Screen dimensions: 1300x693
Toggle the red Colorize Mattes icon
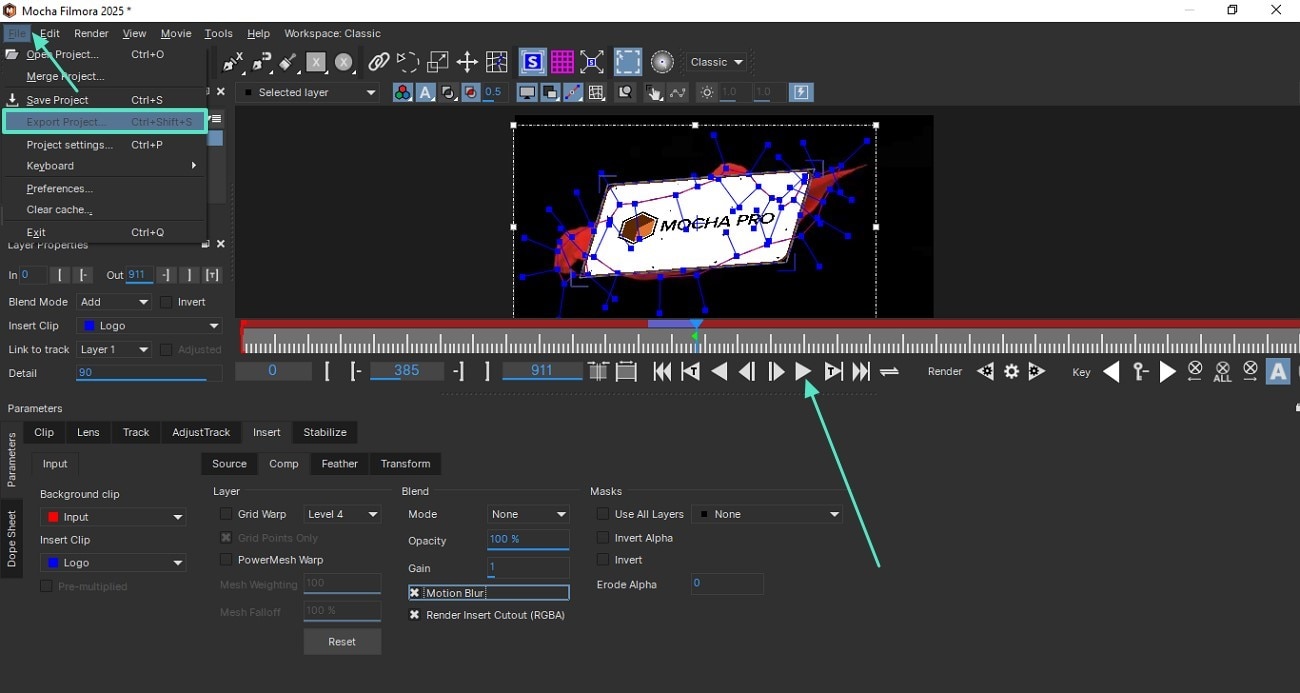pyautogui.click(x=471, y=92)
